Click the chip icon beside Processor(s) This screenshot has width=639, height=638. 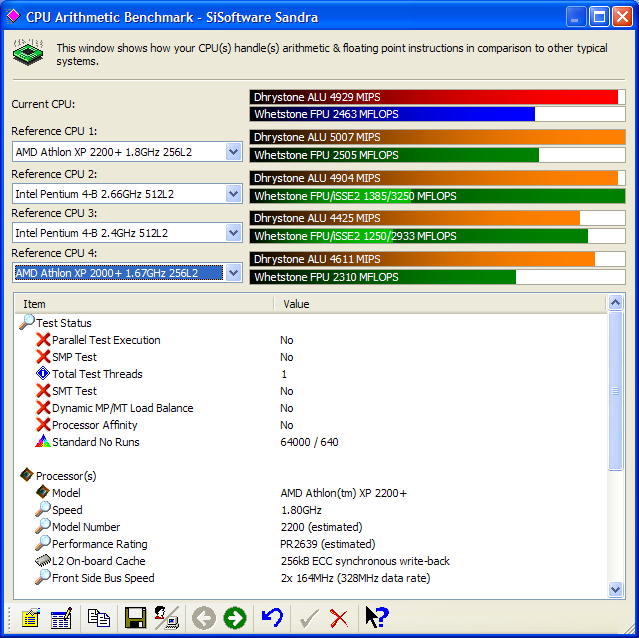[26, 475]
